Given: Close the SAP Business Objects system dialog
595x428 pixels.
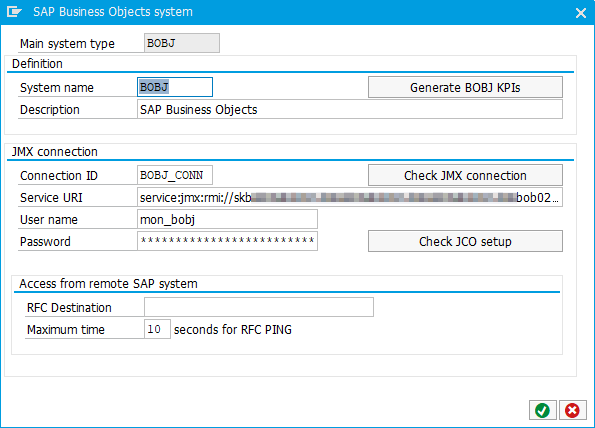Looking at the screenshot, I should (581, 13).
